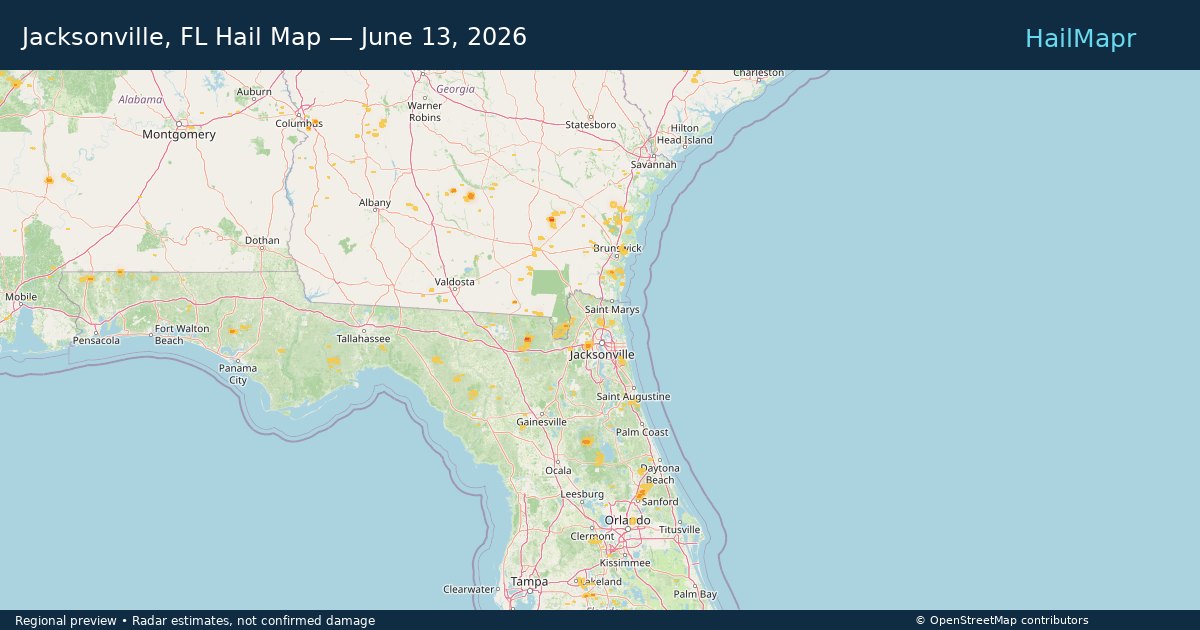Viewport: 1200px width, 630px height.
Task: Click the Montgomery city label
Action: click(x=179, y=134)
